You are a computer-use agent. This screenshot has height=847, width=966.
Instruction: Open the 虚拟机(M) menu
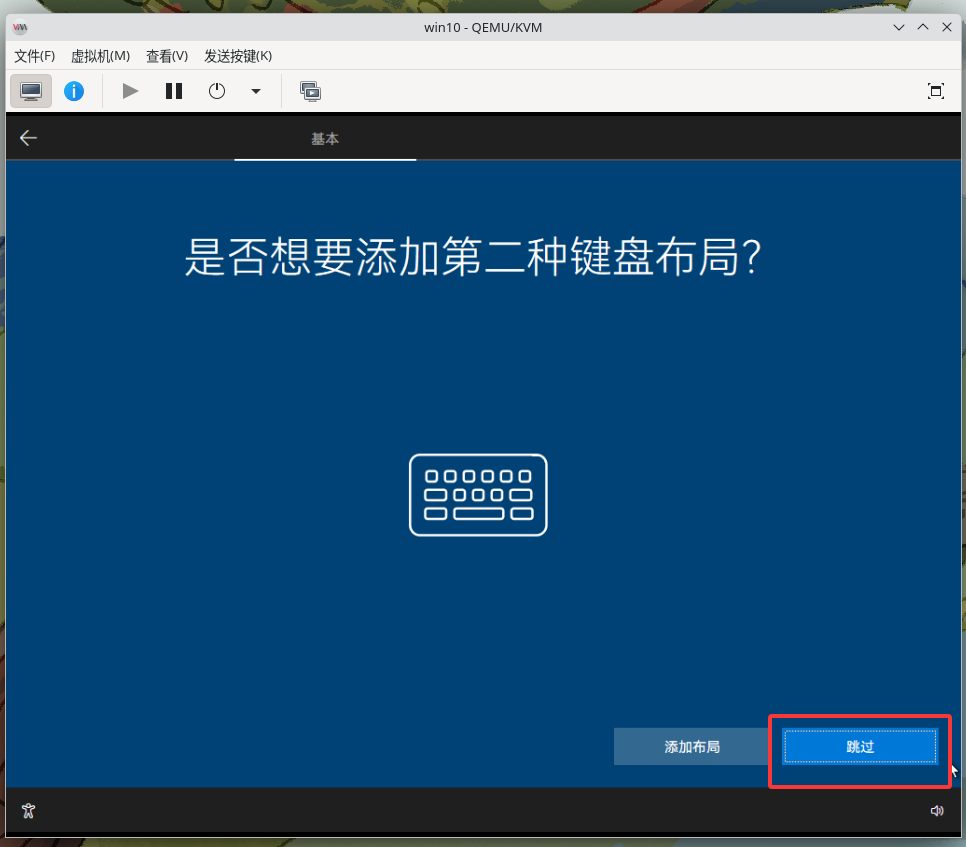[x=100, y=56]
